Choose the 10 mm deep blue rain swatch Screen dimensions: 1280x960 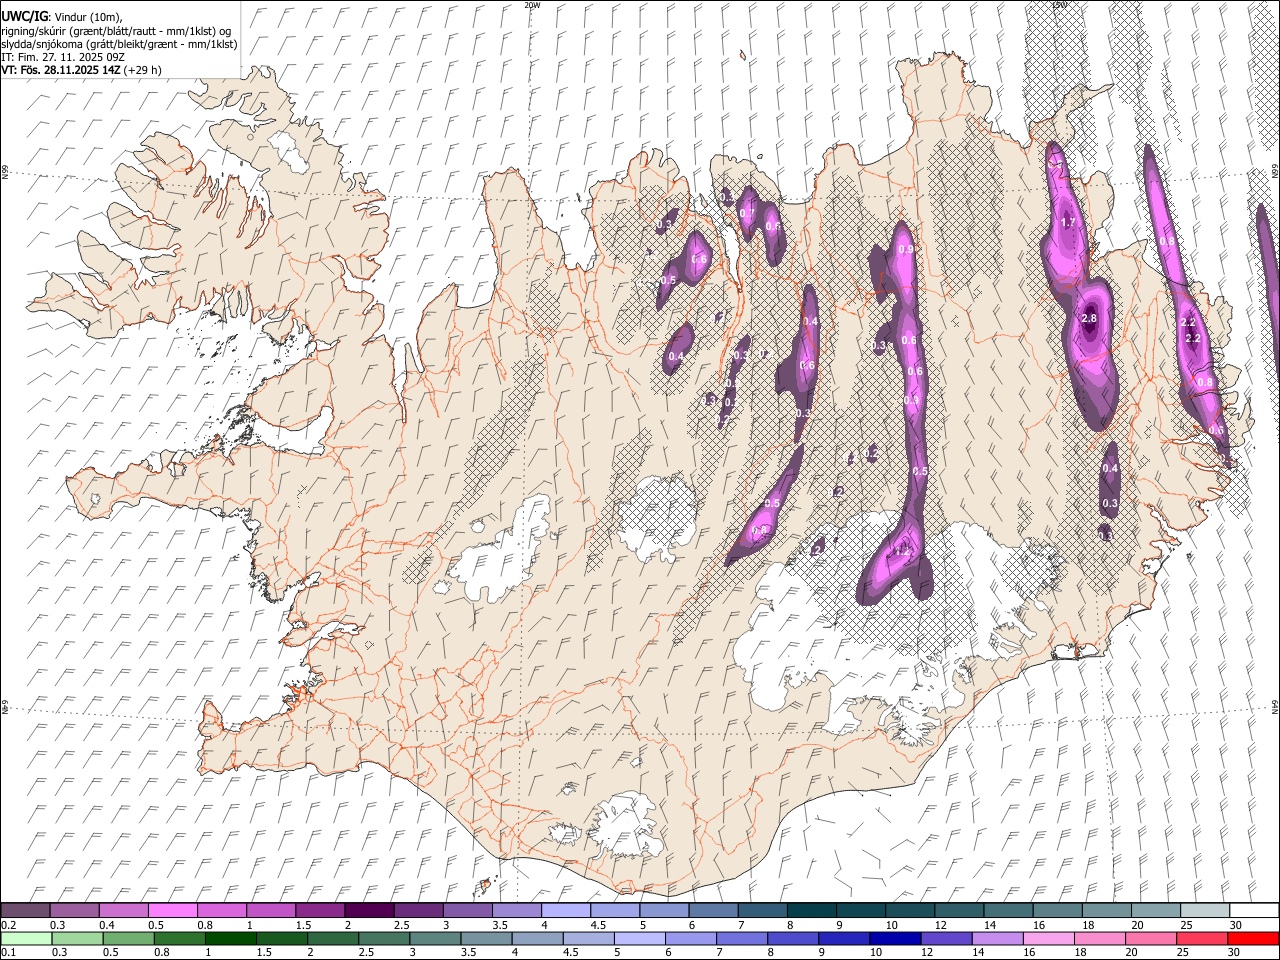894,938
